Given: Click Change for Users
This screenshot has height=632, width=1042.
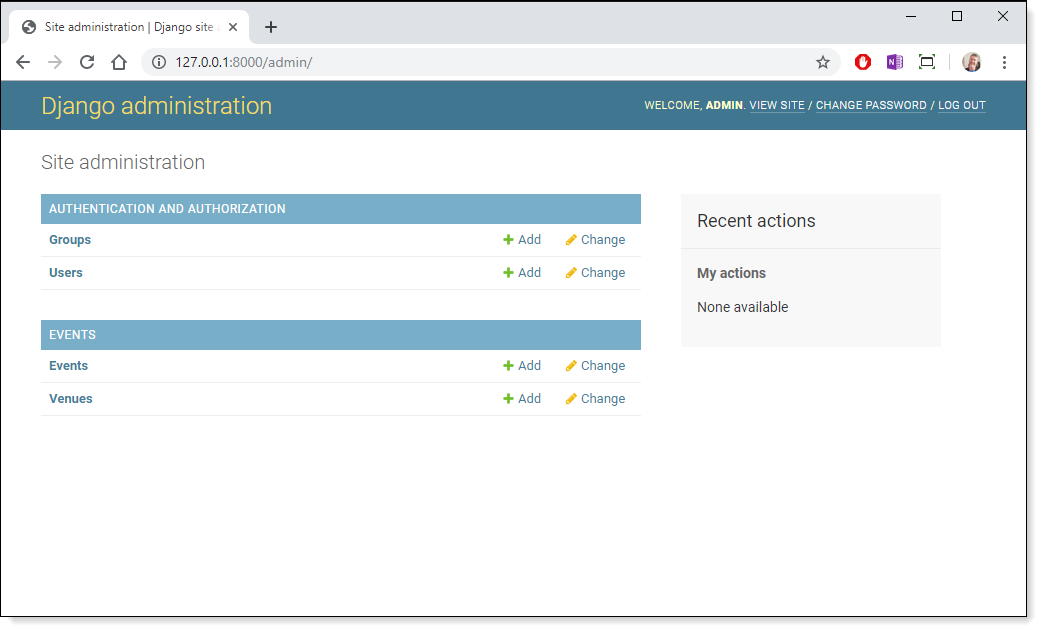Looking at the screenshot, I should coord(595,273).
